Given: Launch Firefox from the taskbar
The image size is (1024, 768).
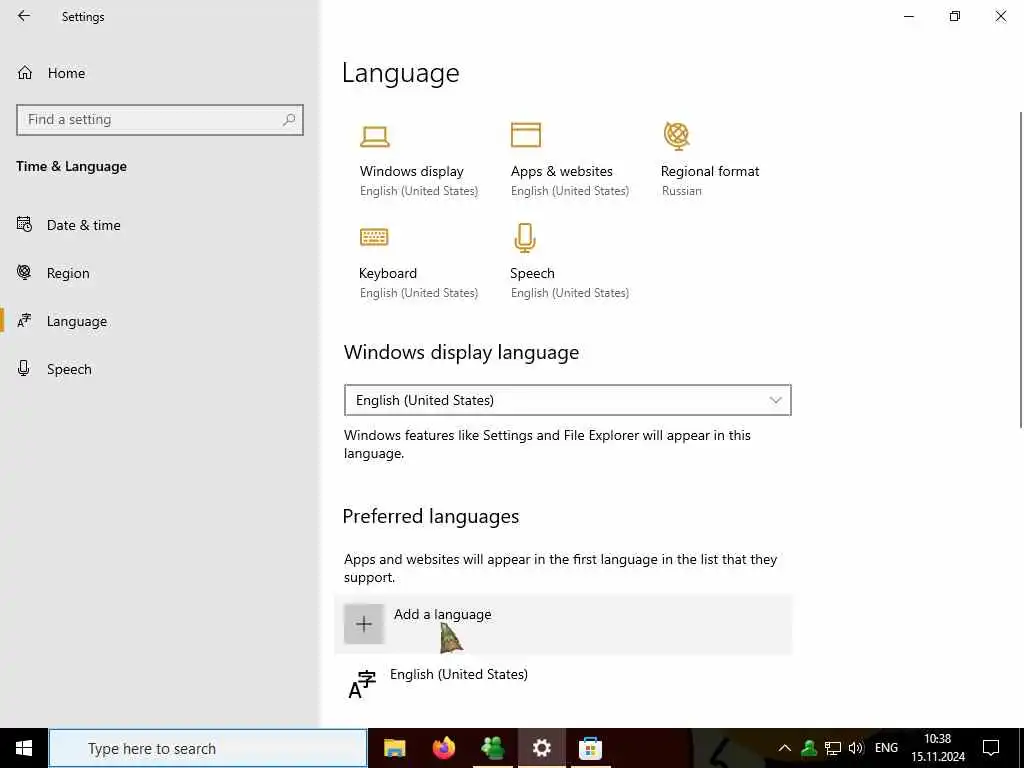Looking at the screenshot, I should (444, 748).
